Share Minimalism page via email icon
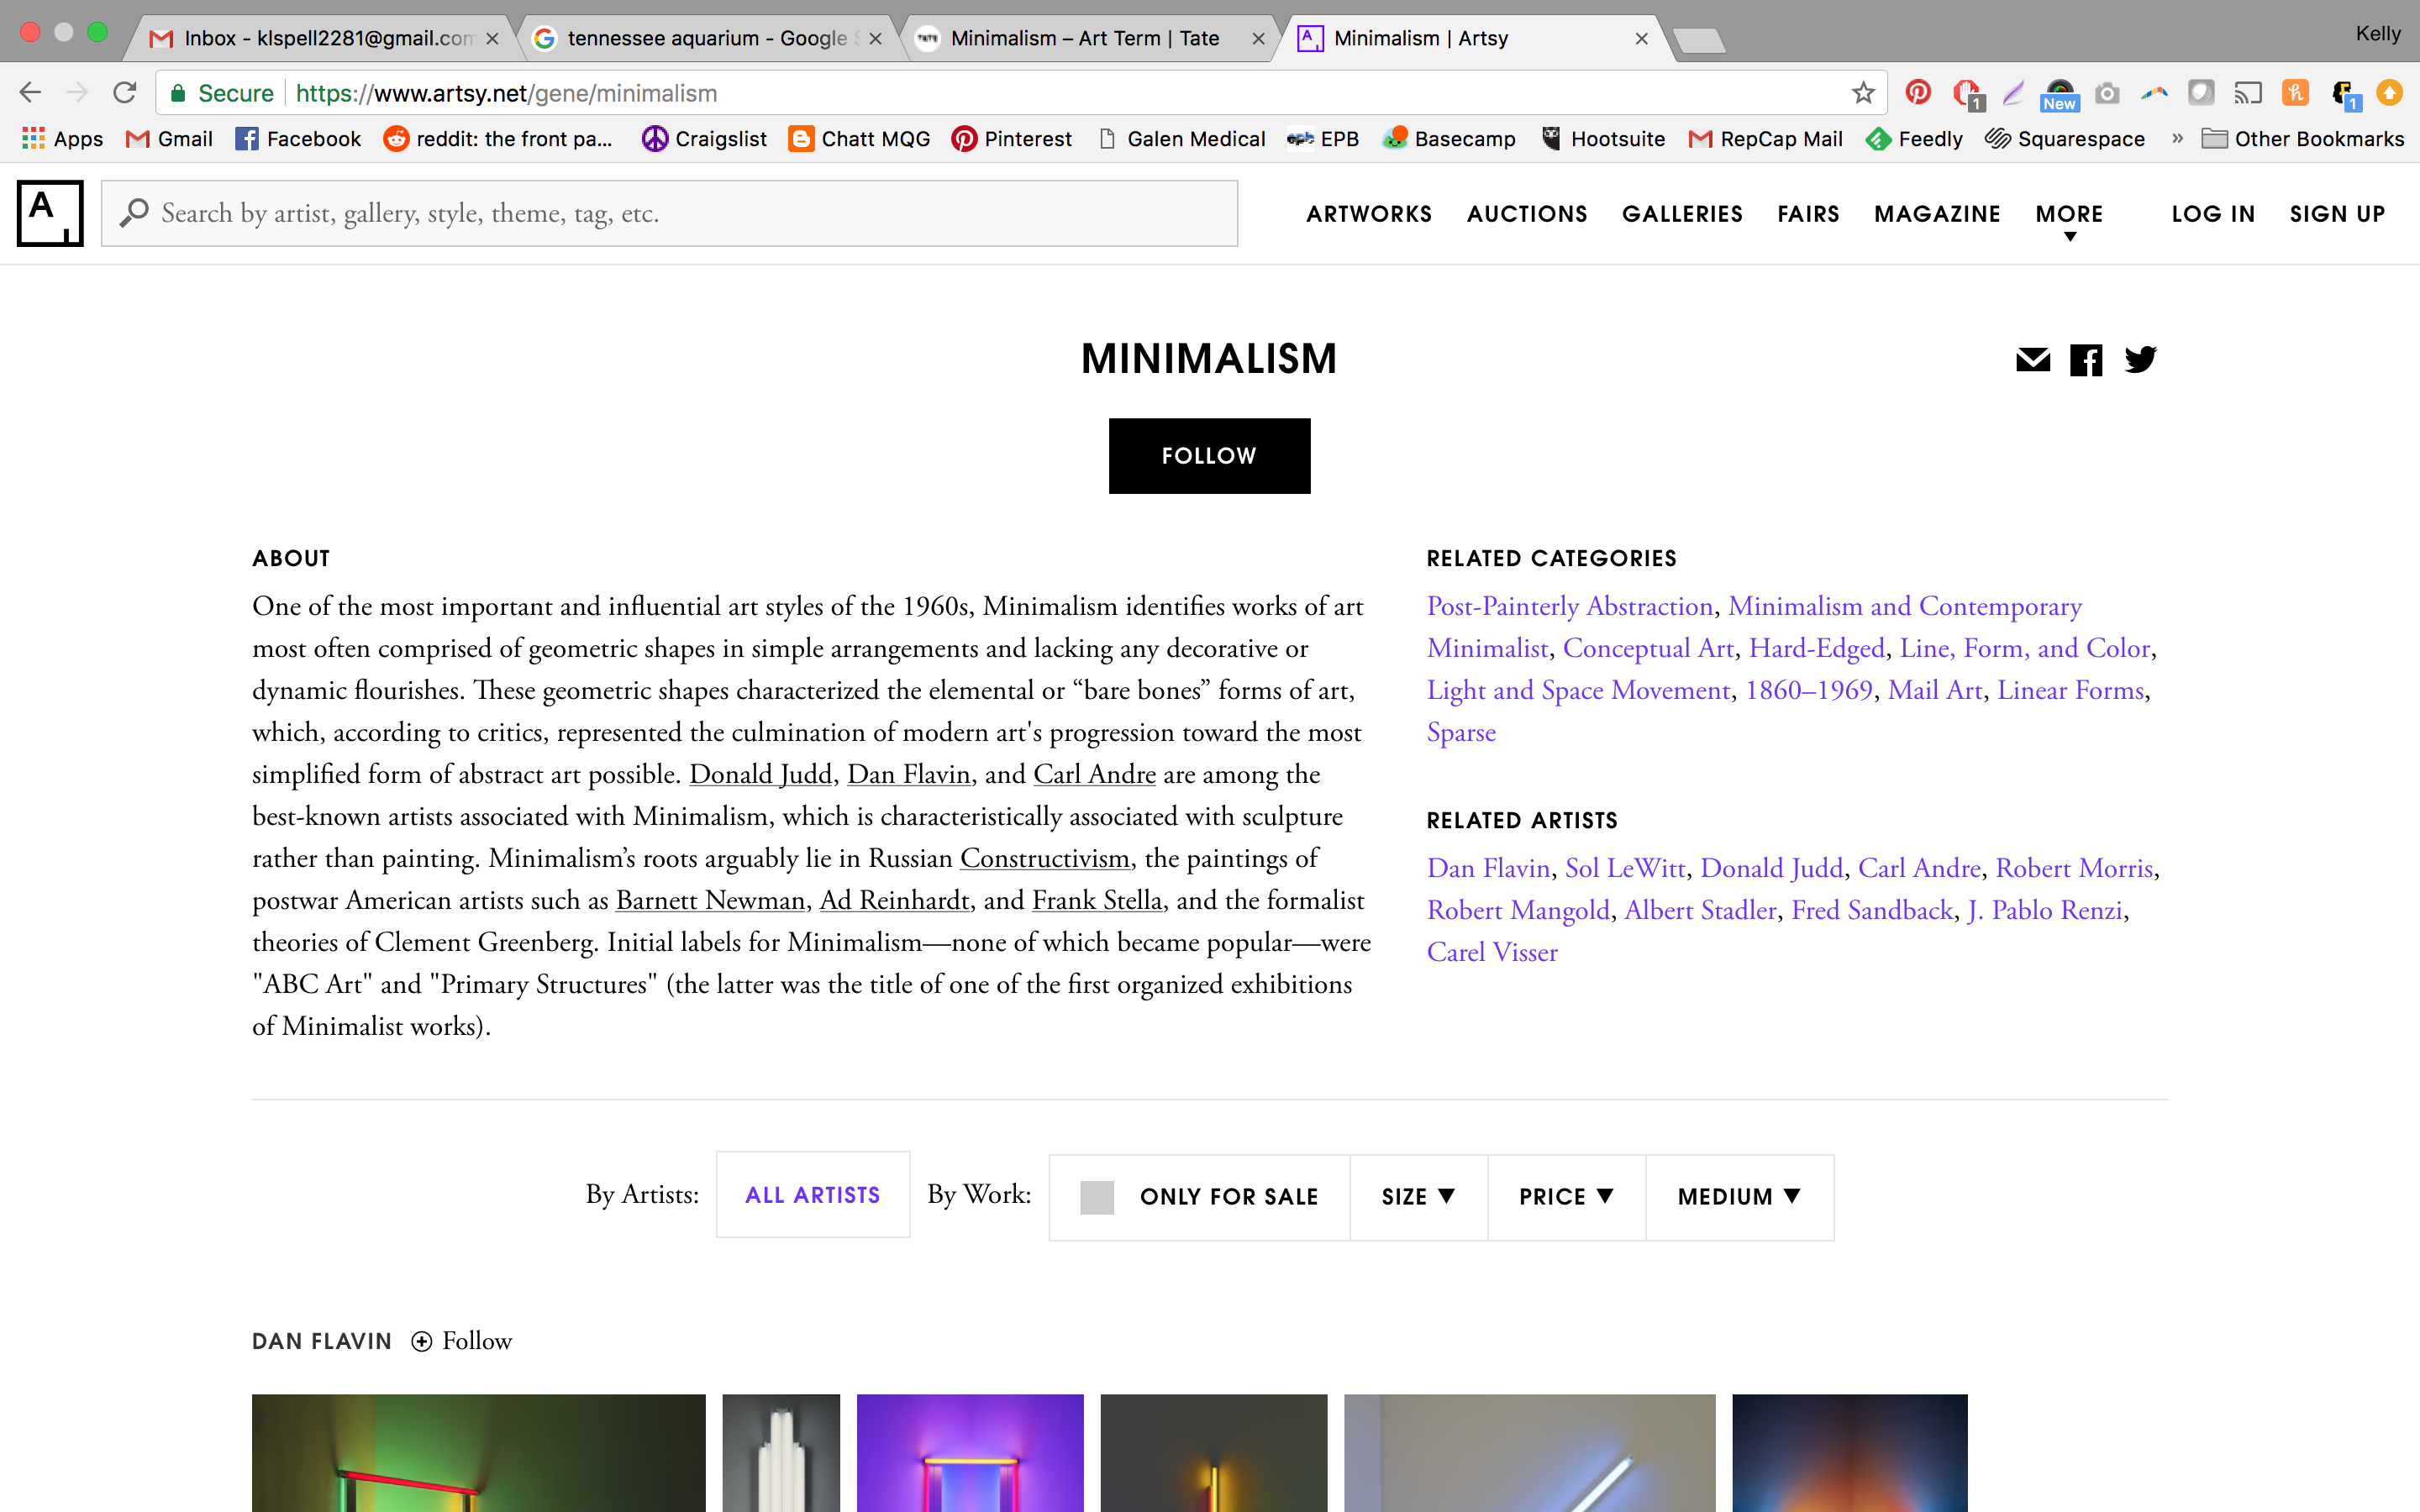Screen dimensions: 2420x1512 click(2032, 360)
